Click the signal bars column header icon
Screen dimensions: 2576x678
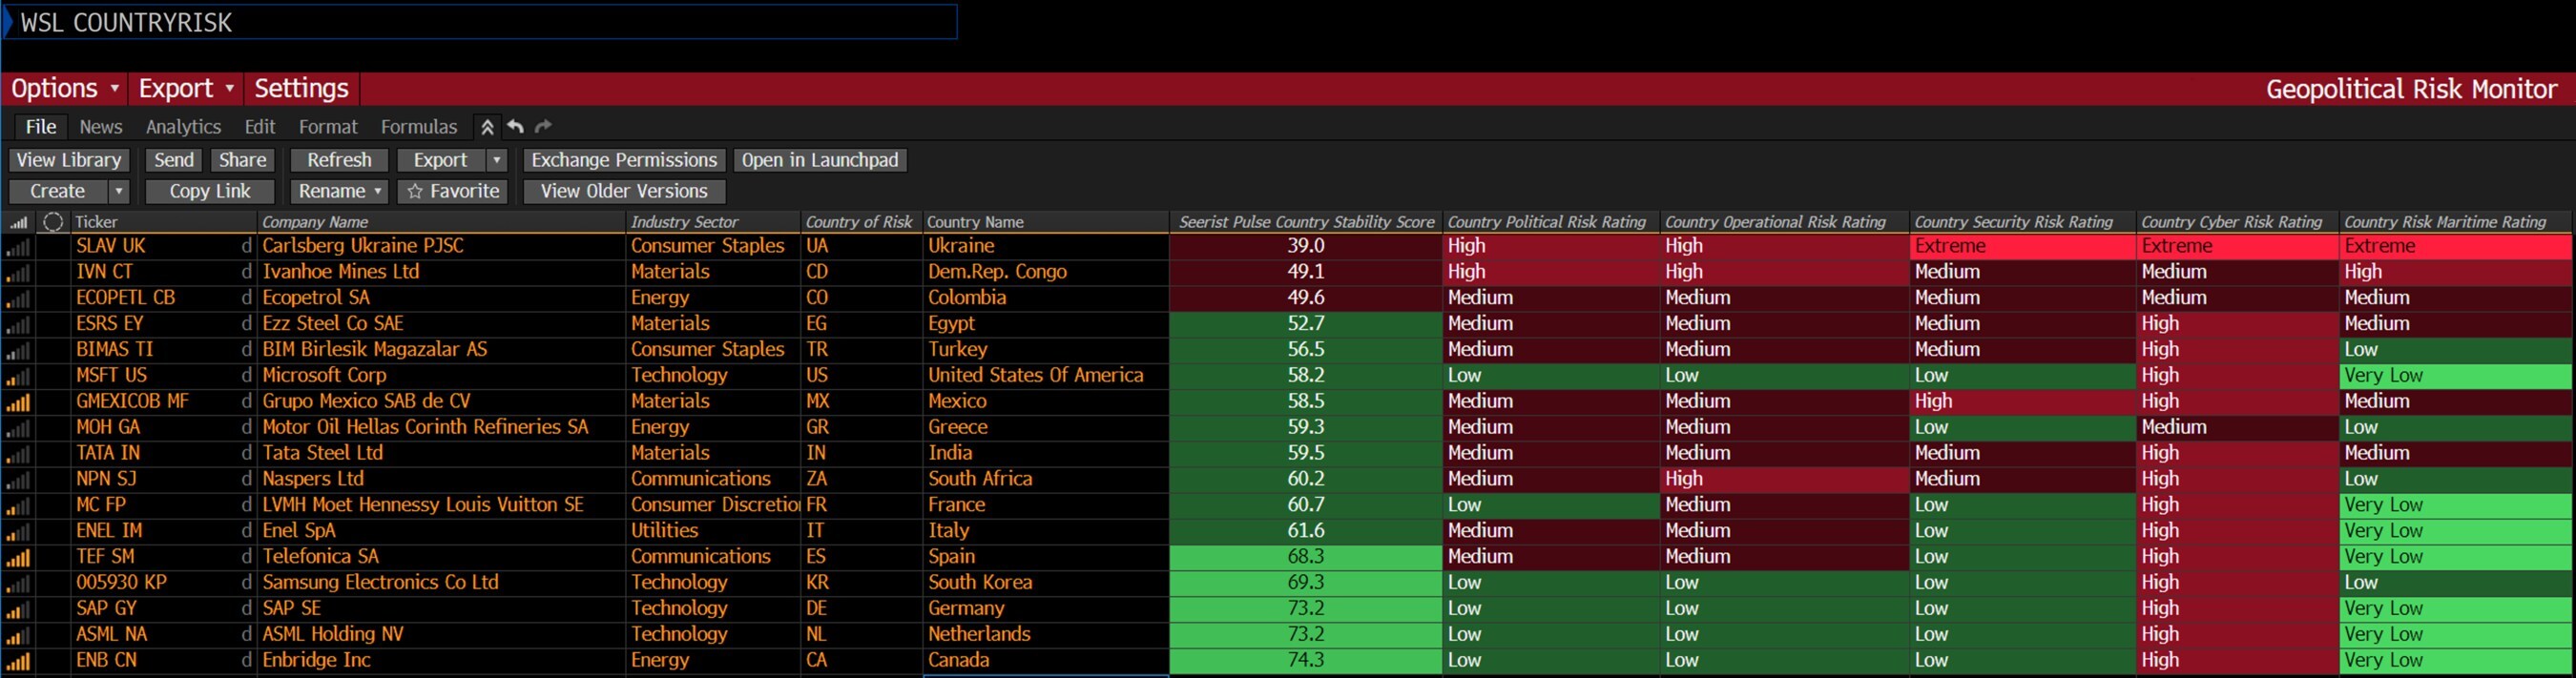[x=18, y=222]
